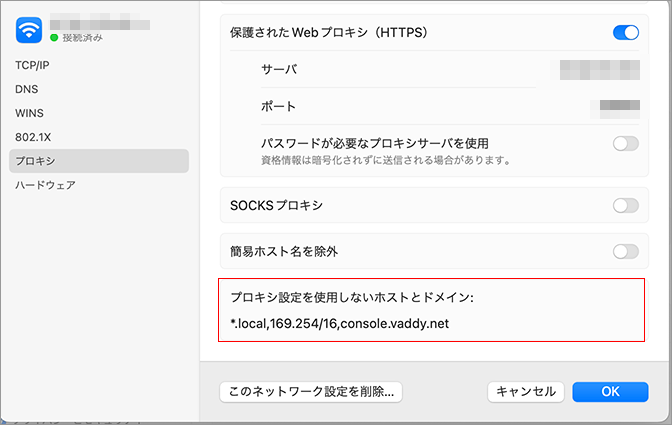672x425 pixels.
Task: Open the WINS settings tab
Action: tap(29, 113)
